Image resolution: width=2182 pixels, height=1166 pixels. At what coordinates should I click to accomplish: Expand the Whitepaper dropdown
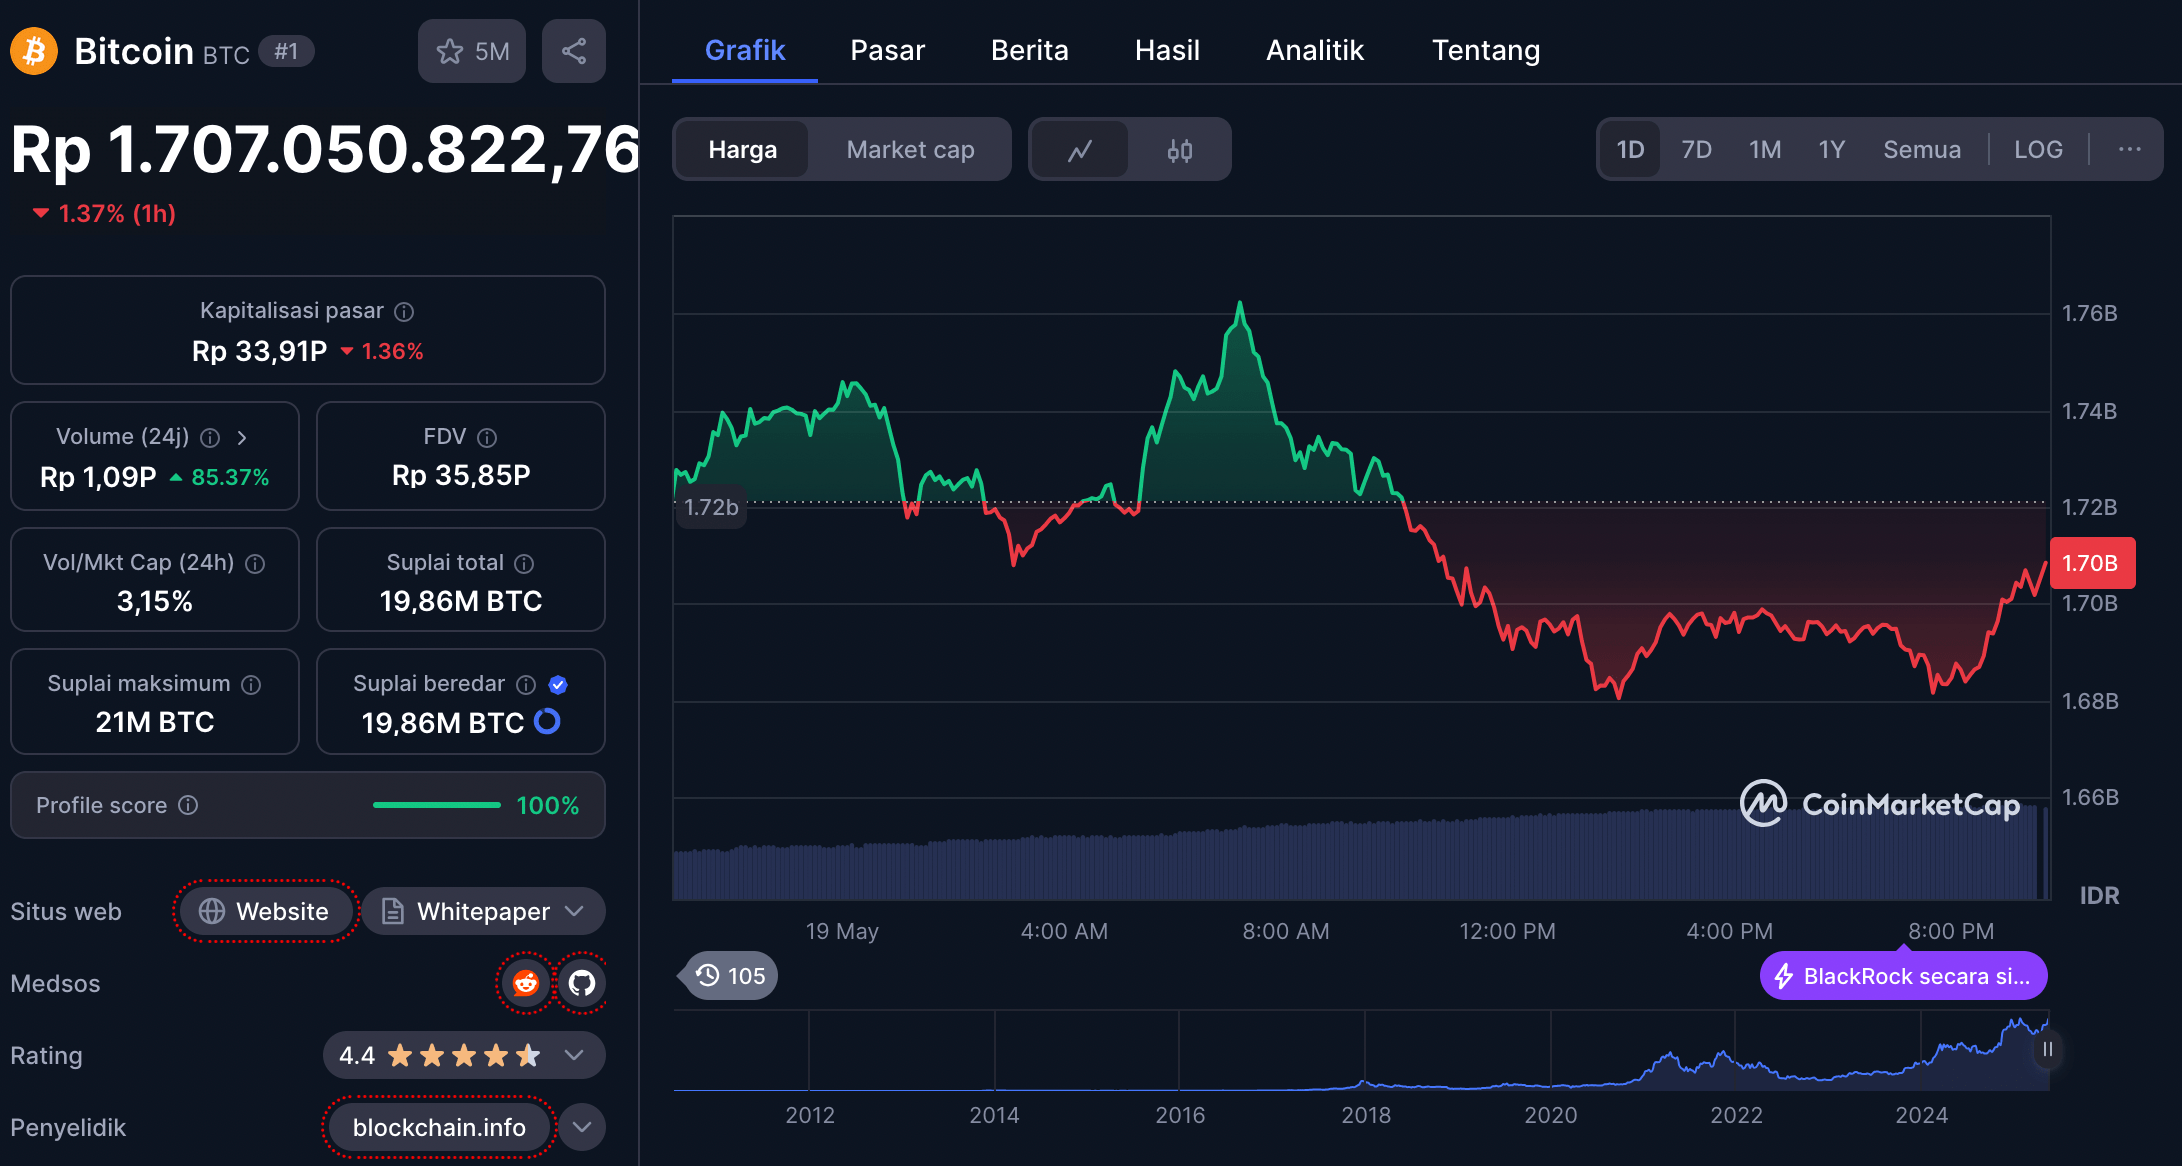(x=484, y=911)
